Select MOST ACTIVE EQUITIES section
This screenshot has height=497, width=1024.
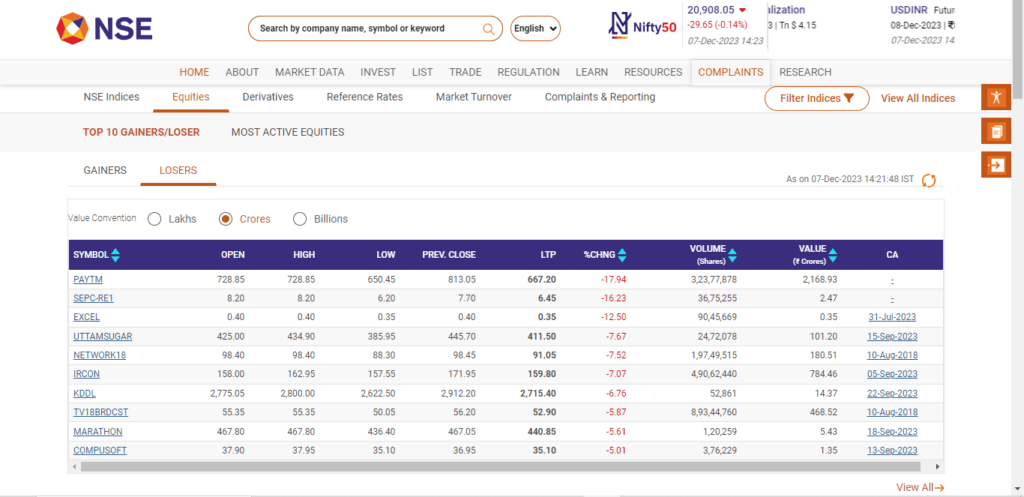(287, 133)
